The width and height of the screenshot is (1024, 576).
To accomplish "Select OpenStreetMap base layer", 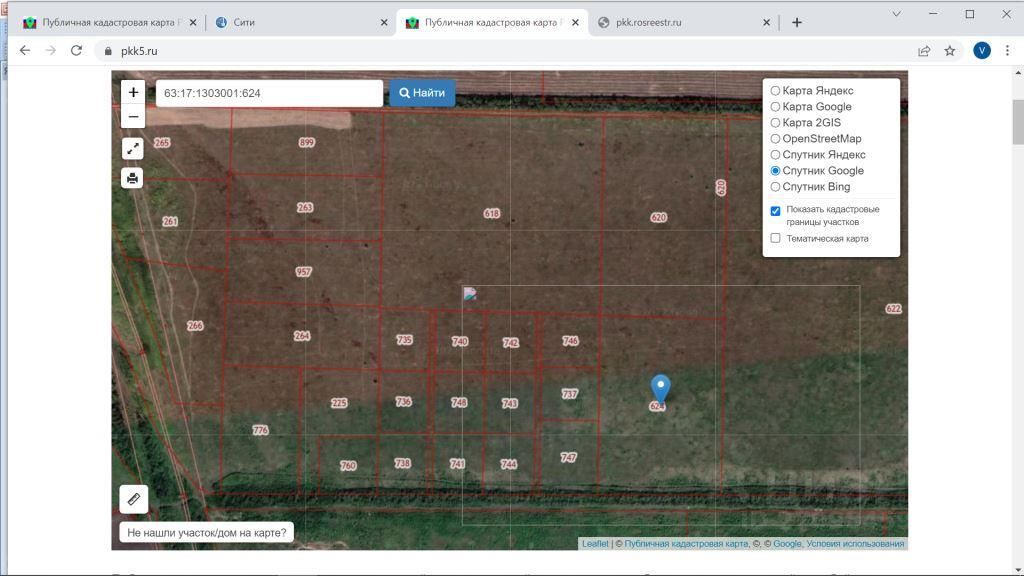I will 775,138.
